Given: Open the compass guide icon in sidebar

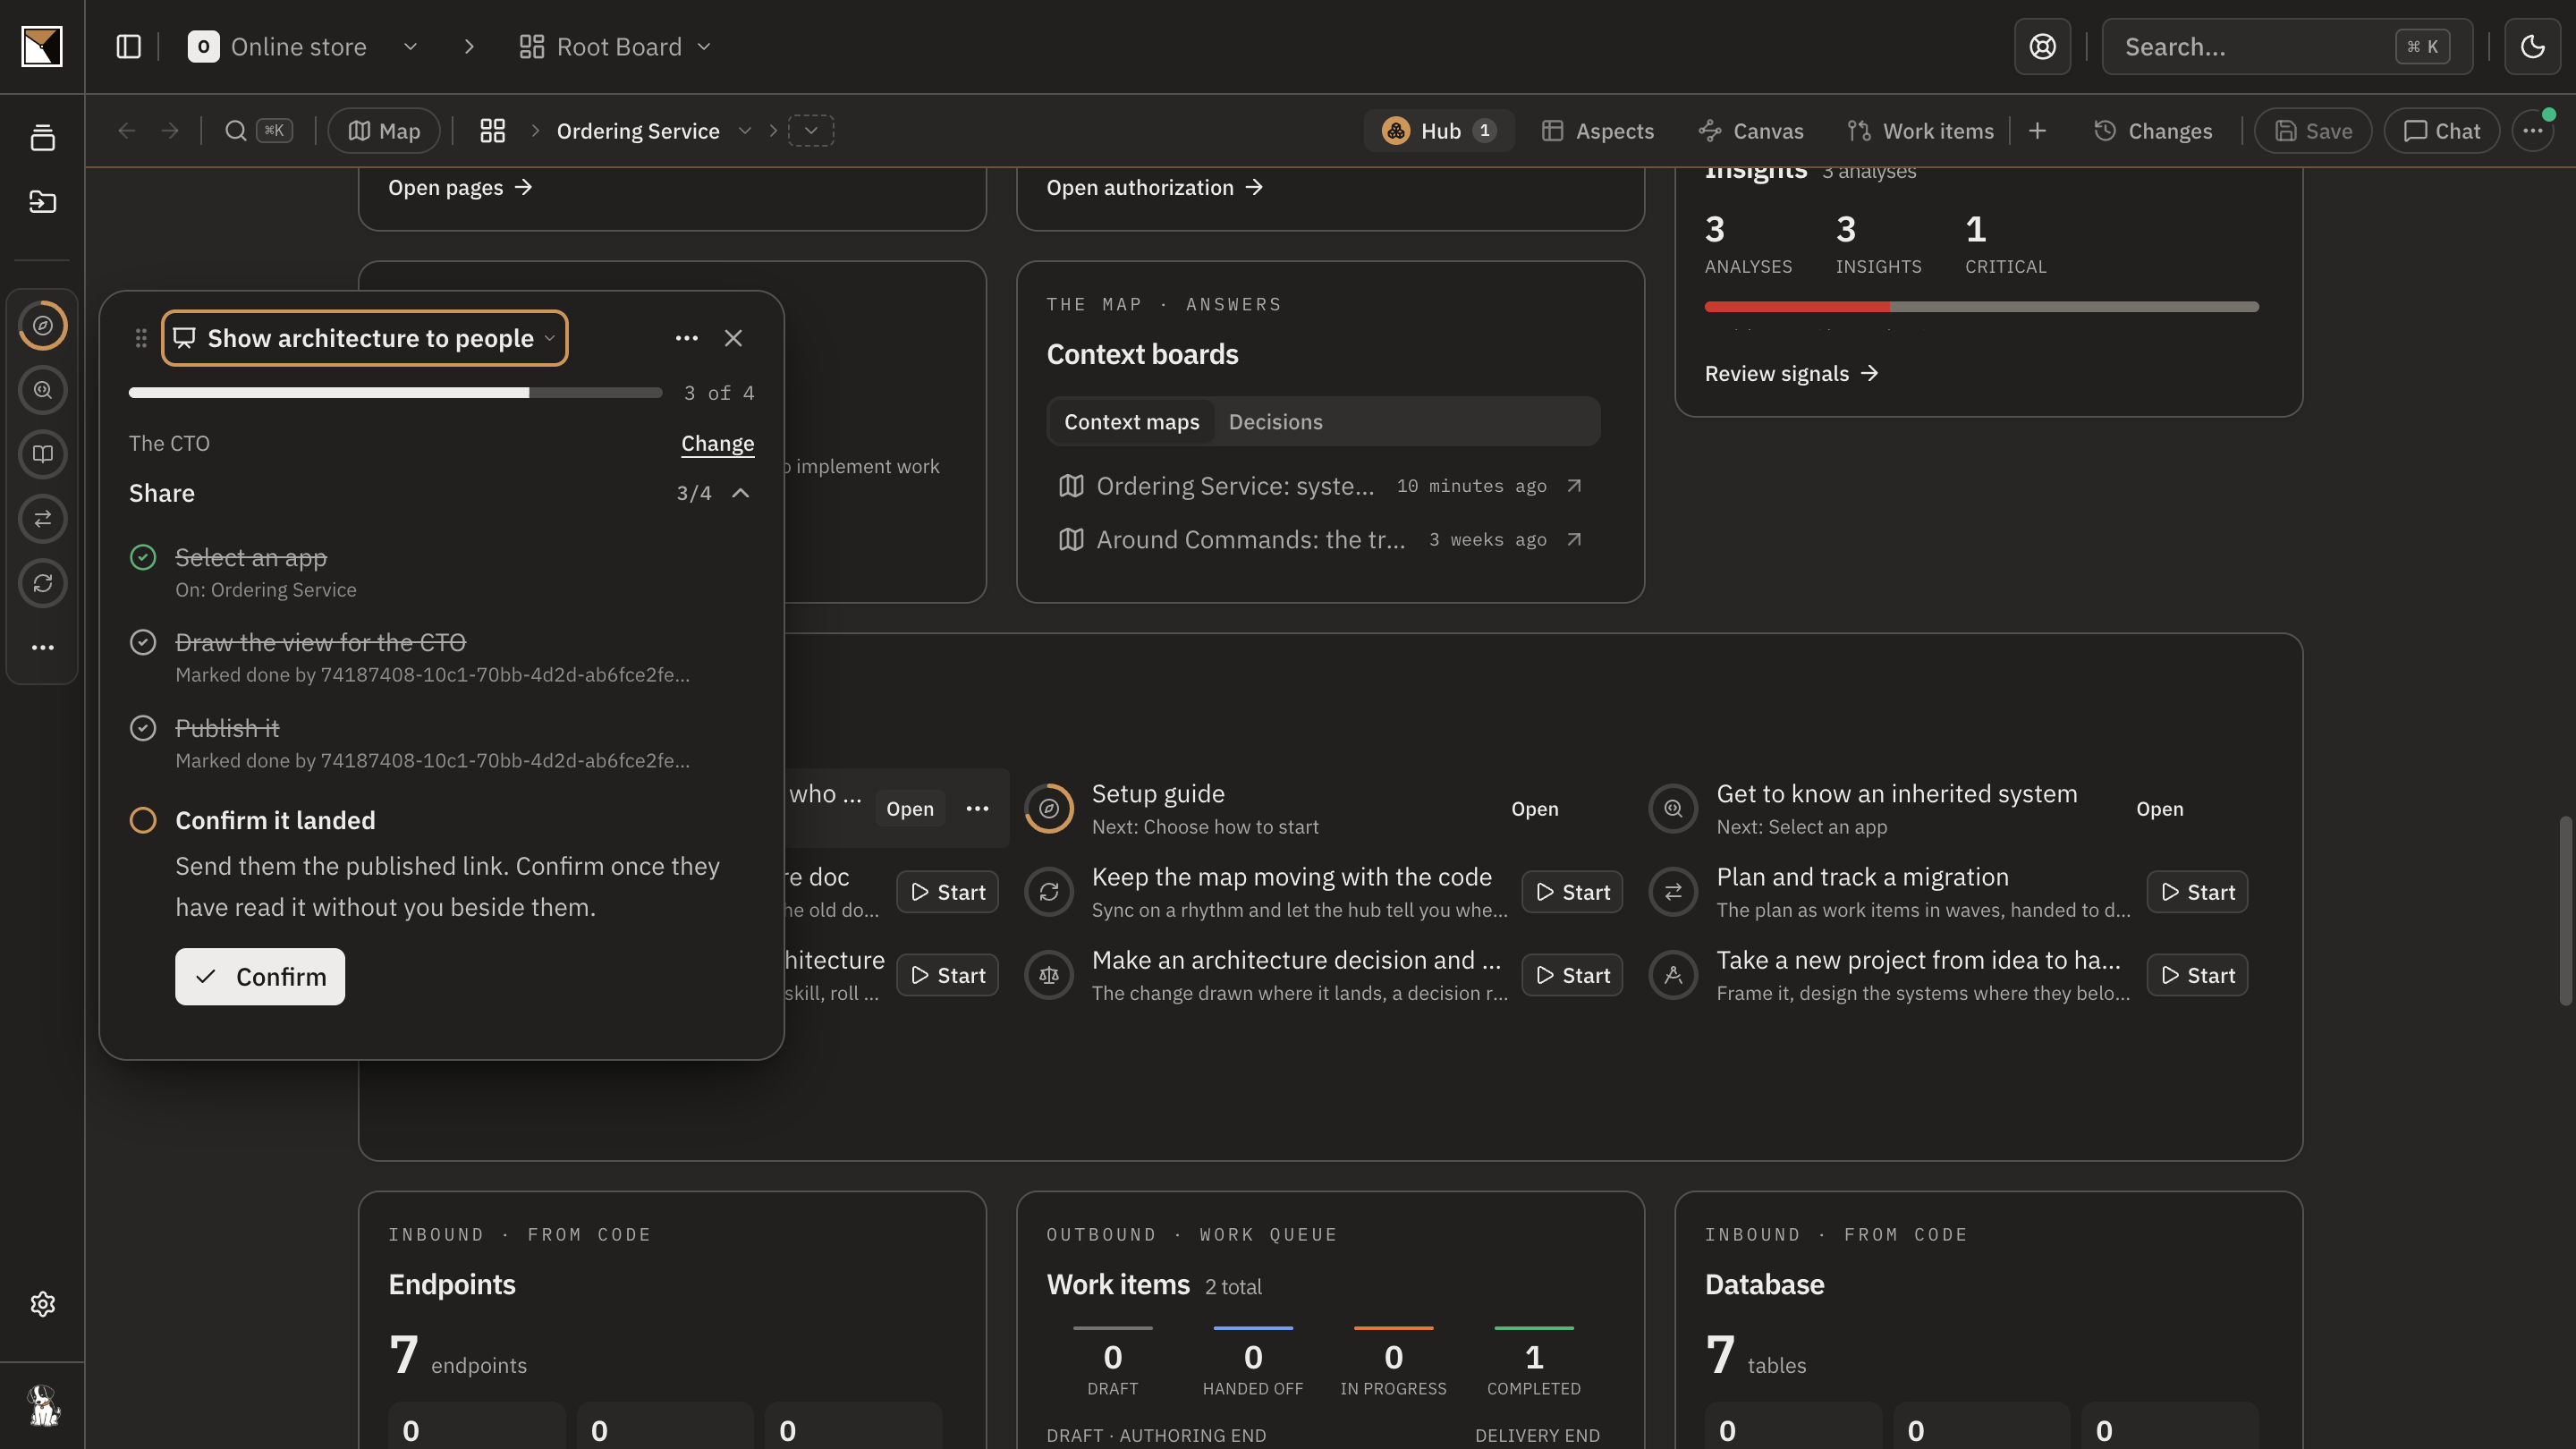Looking at the screenshot, I should 42,325.
